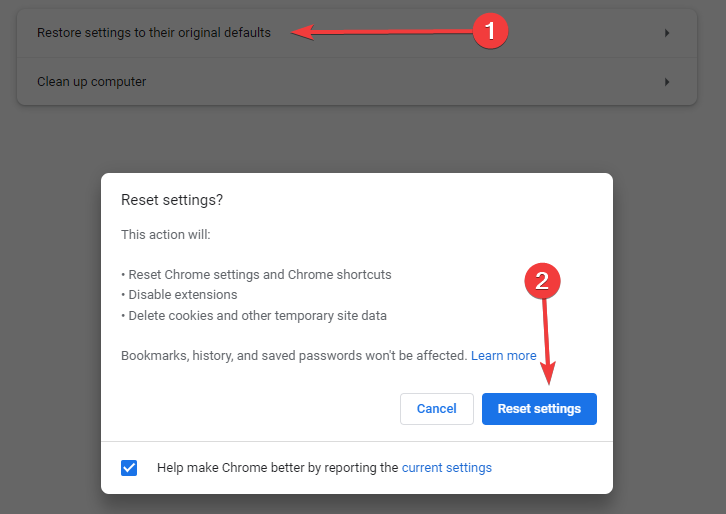Click the 'Reset Chrome settings and Chrome shortcuts' bullet

point(260,275)
